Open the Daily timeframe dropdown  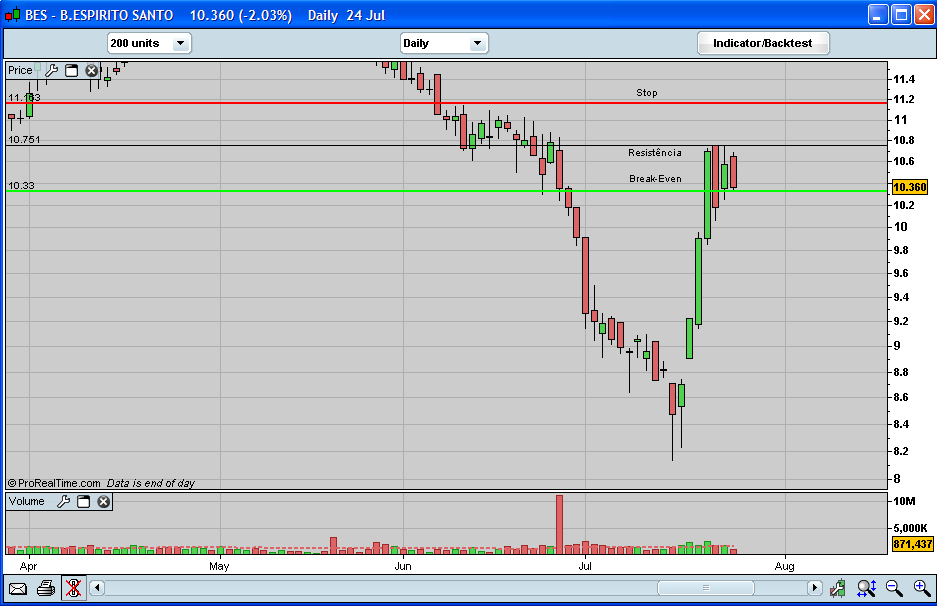pyautogui.click(x=444, y=43)
